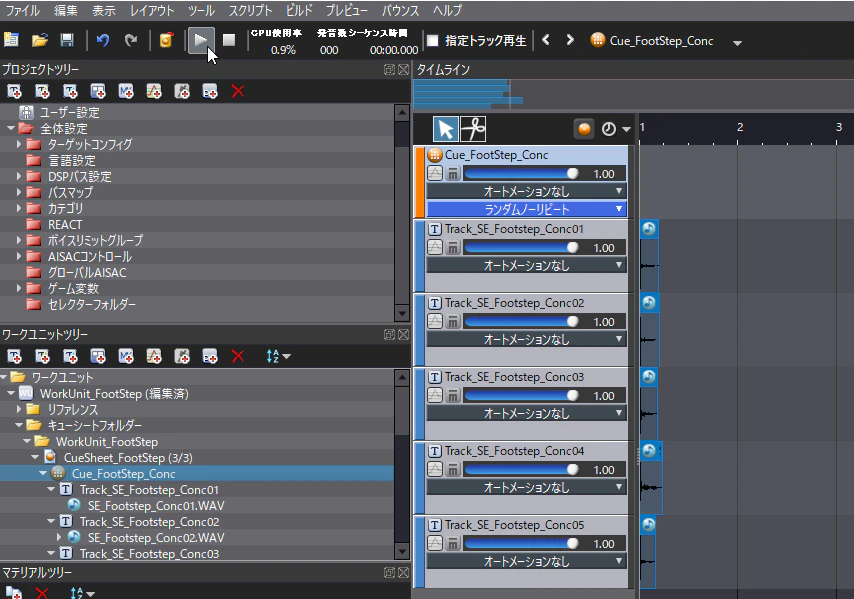Expand the ターゲットコンフィグ folder
This screenshot has height=599, width=854.
[x=19, y=144]
